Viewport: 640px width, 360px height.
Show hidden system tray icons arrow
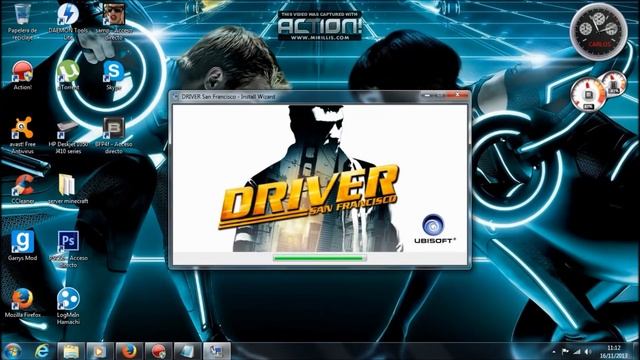(554, 351)
